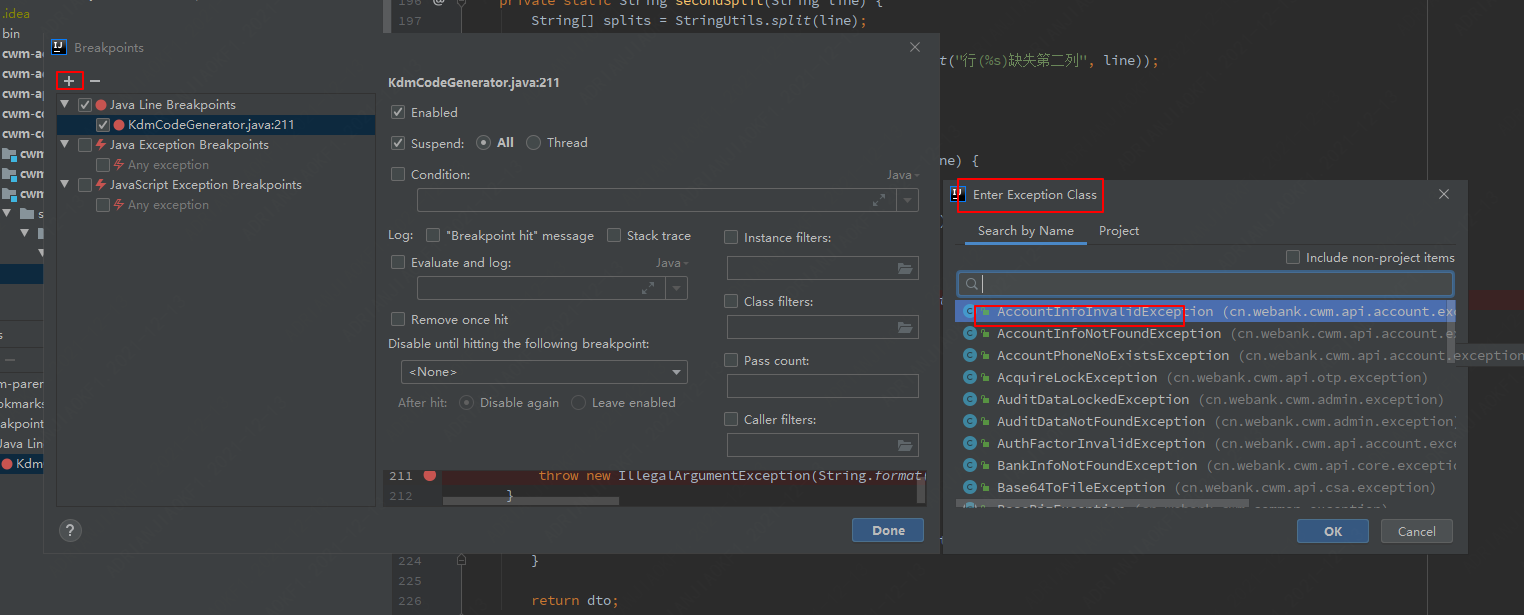Open the Condition Java language selector
Screen dimensions: 1524x615
[x=902, y=175]
